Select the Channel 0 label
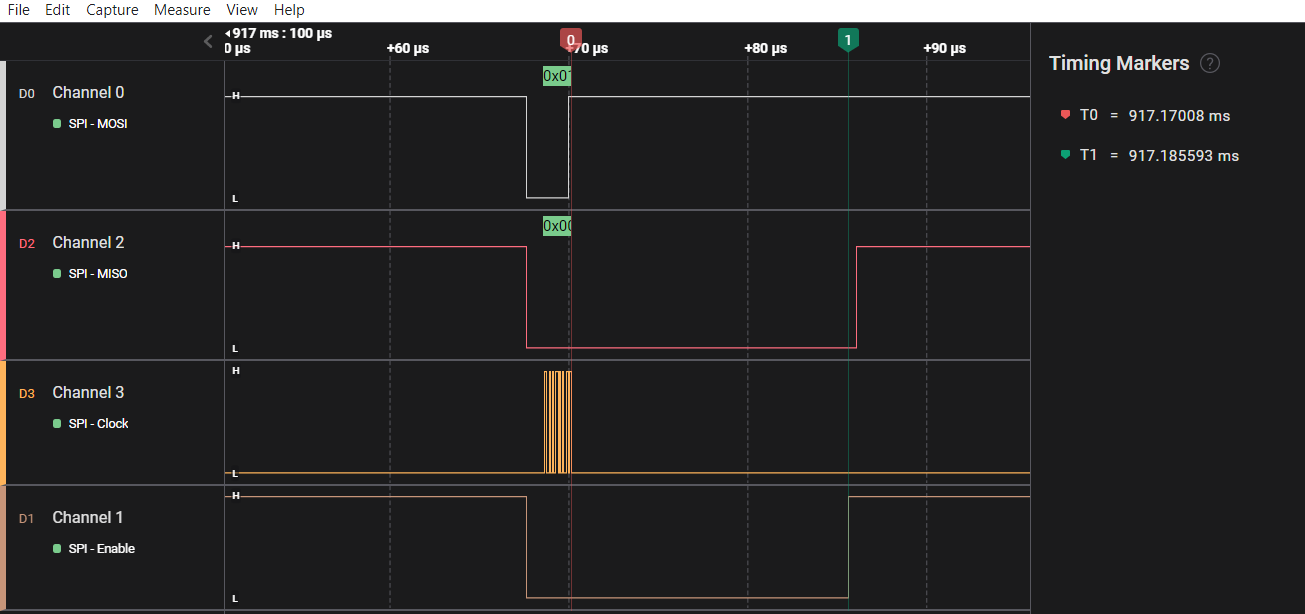The height and width of the screenshot is (614, 1305). [88, 92]
